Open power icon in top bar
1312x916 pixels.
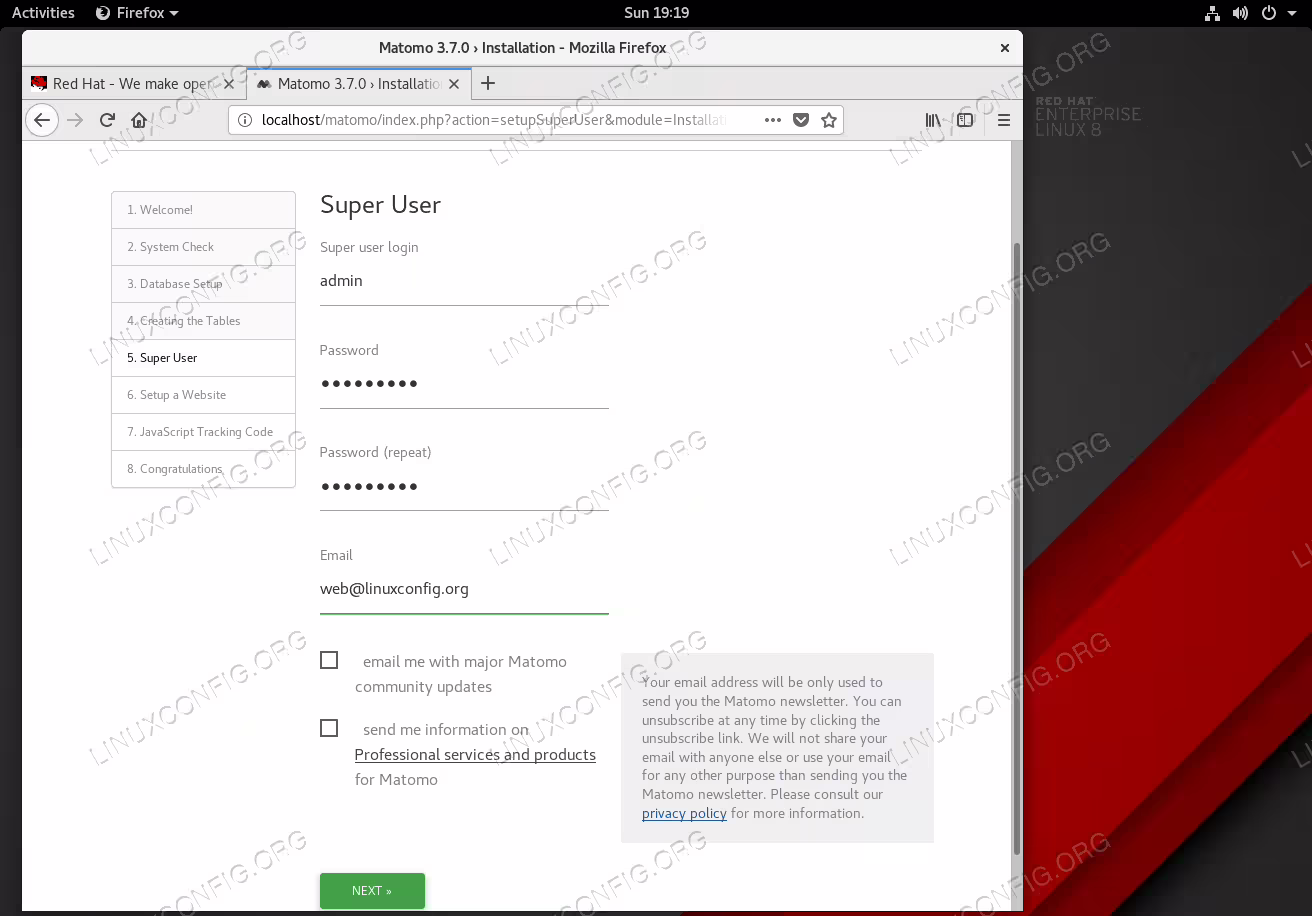[x=1268, y=13]
